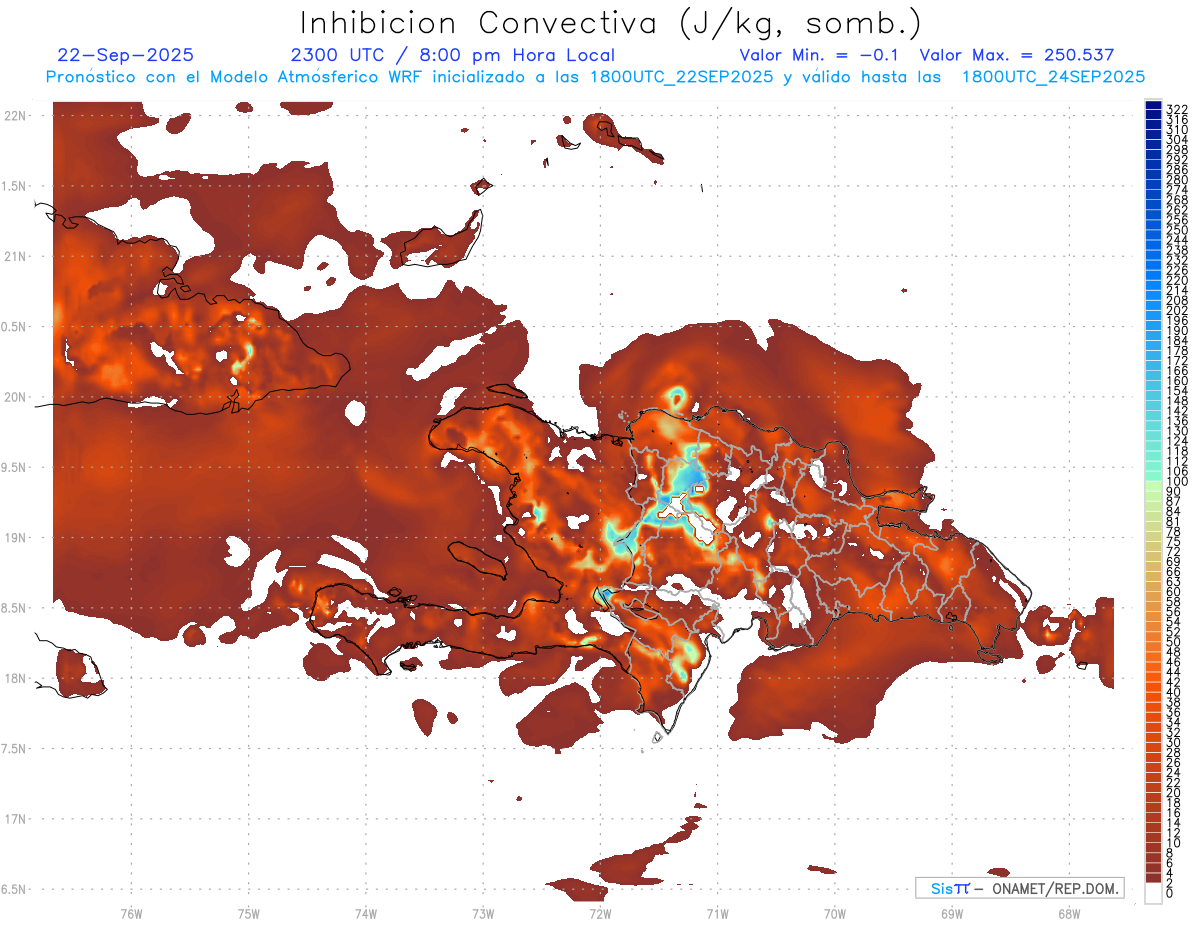Image resolution: width=1200 pixels, height=927 pixels.
Task: Click the "Valor Max. = 250.537" text
Action: point(1016,55)
